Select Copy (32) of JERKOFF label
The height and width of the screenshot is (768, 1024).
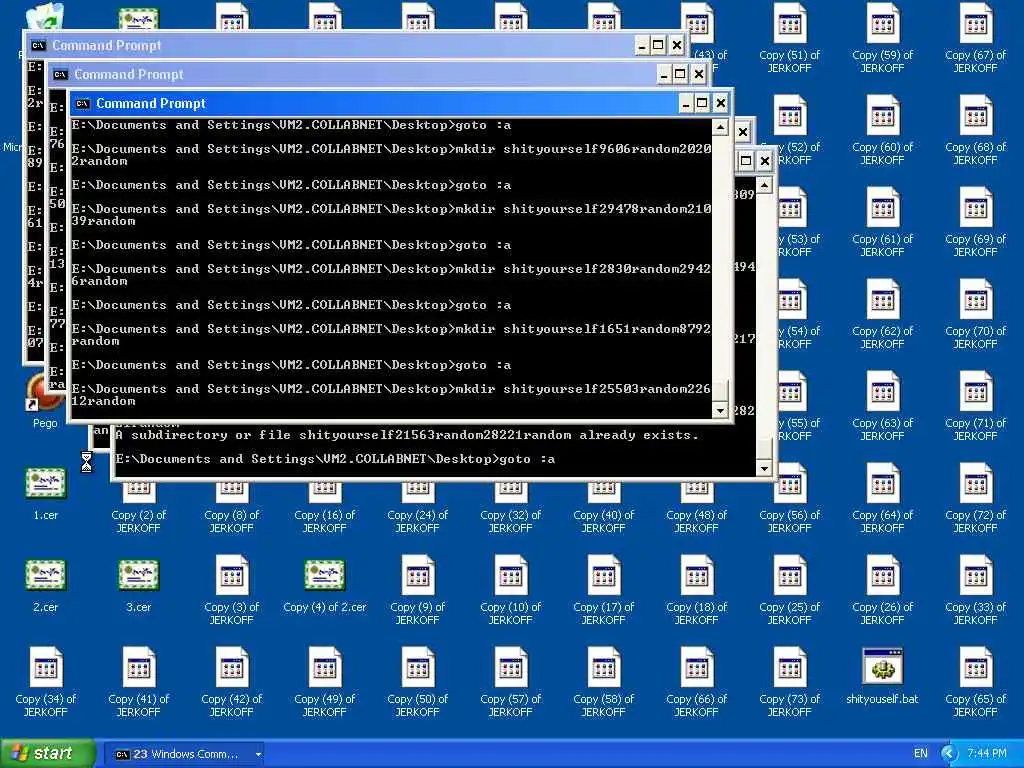pyautogui.click(x=510, y=521)
